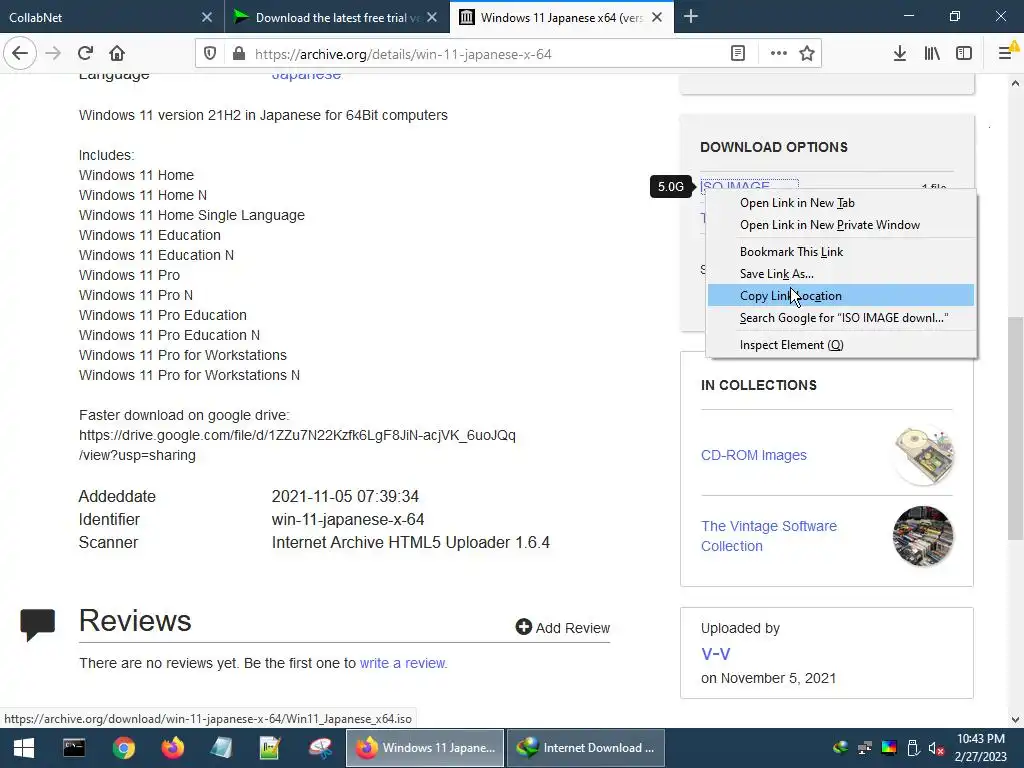
Task: Close the CollabNet tab
Action: [207, 18]
